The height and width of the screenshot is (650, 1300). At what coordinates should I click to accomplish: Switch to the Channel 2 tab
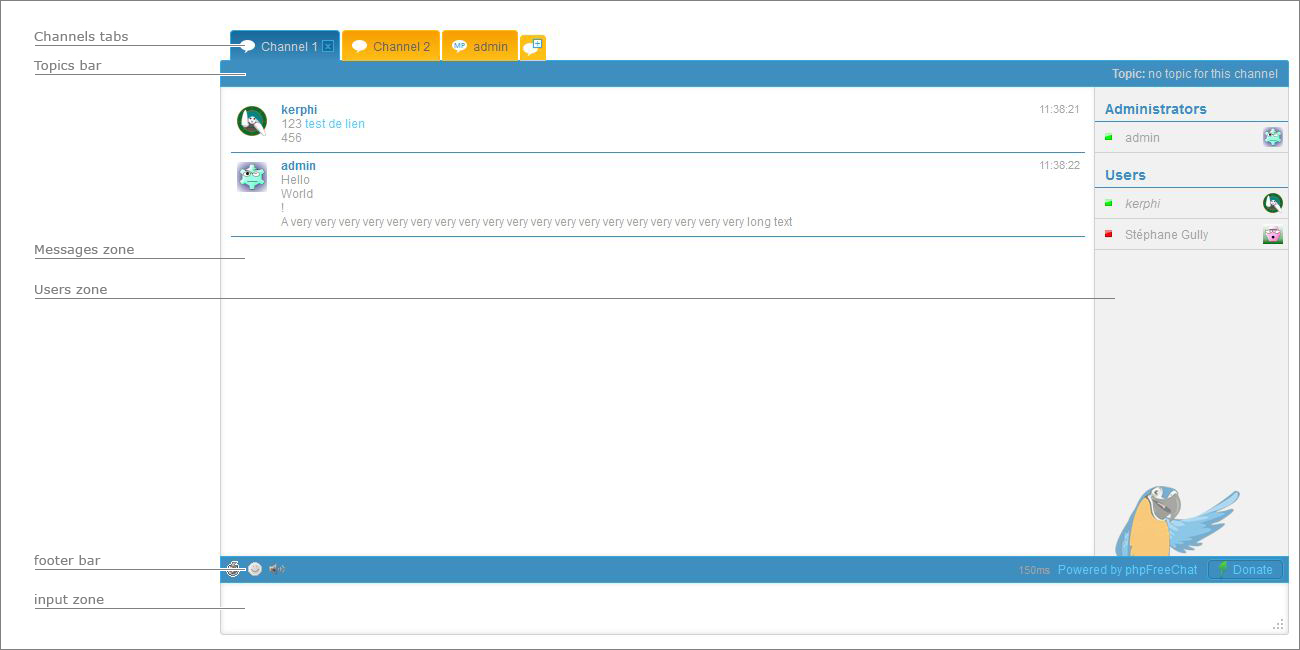[391, 46]
